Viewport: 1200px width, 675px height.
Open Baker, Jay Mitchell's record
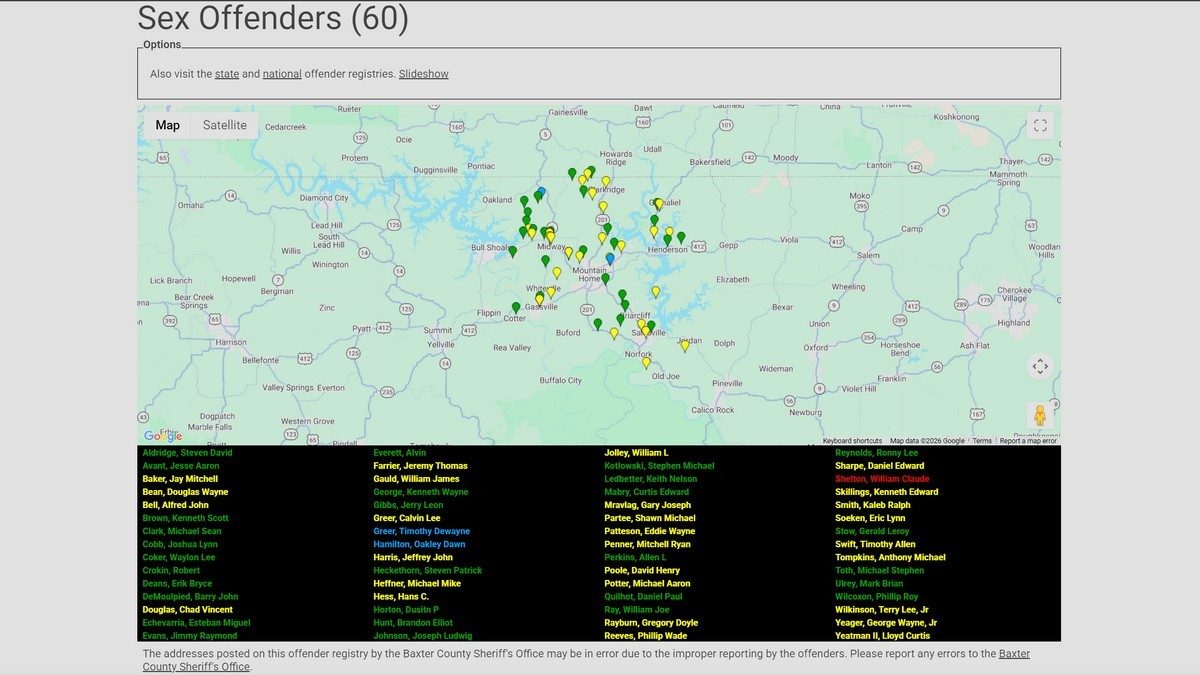point(180,479)
